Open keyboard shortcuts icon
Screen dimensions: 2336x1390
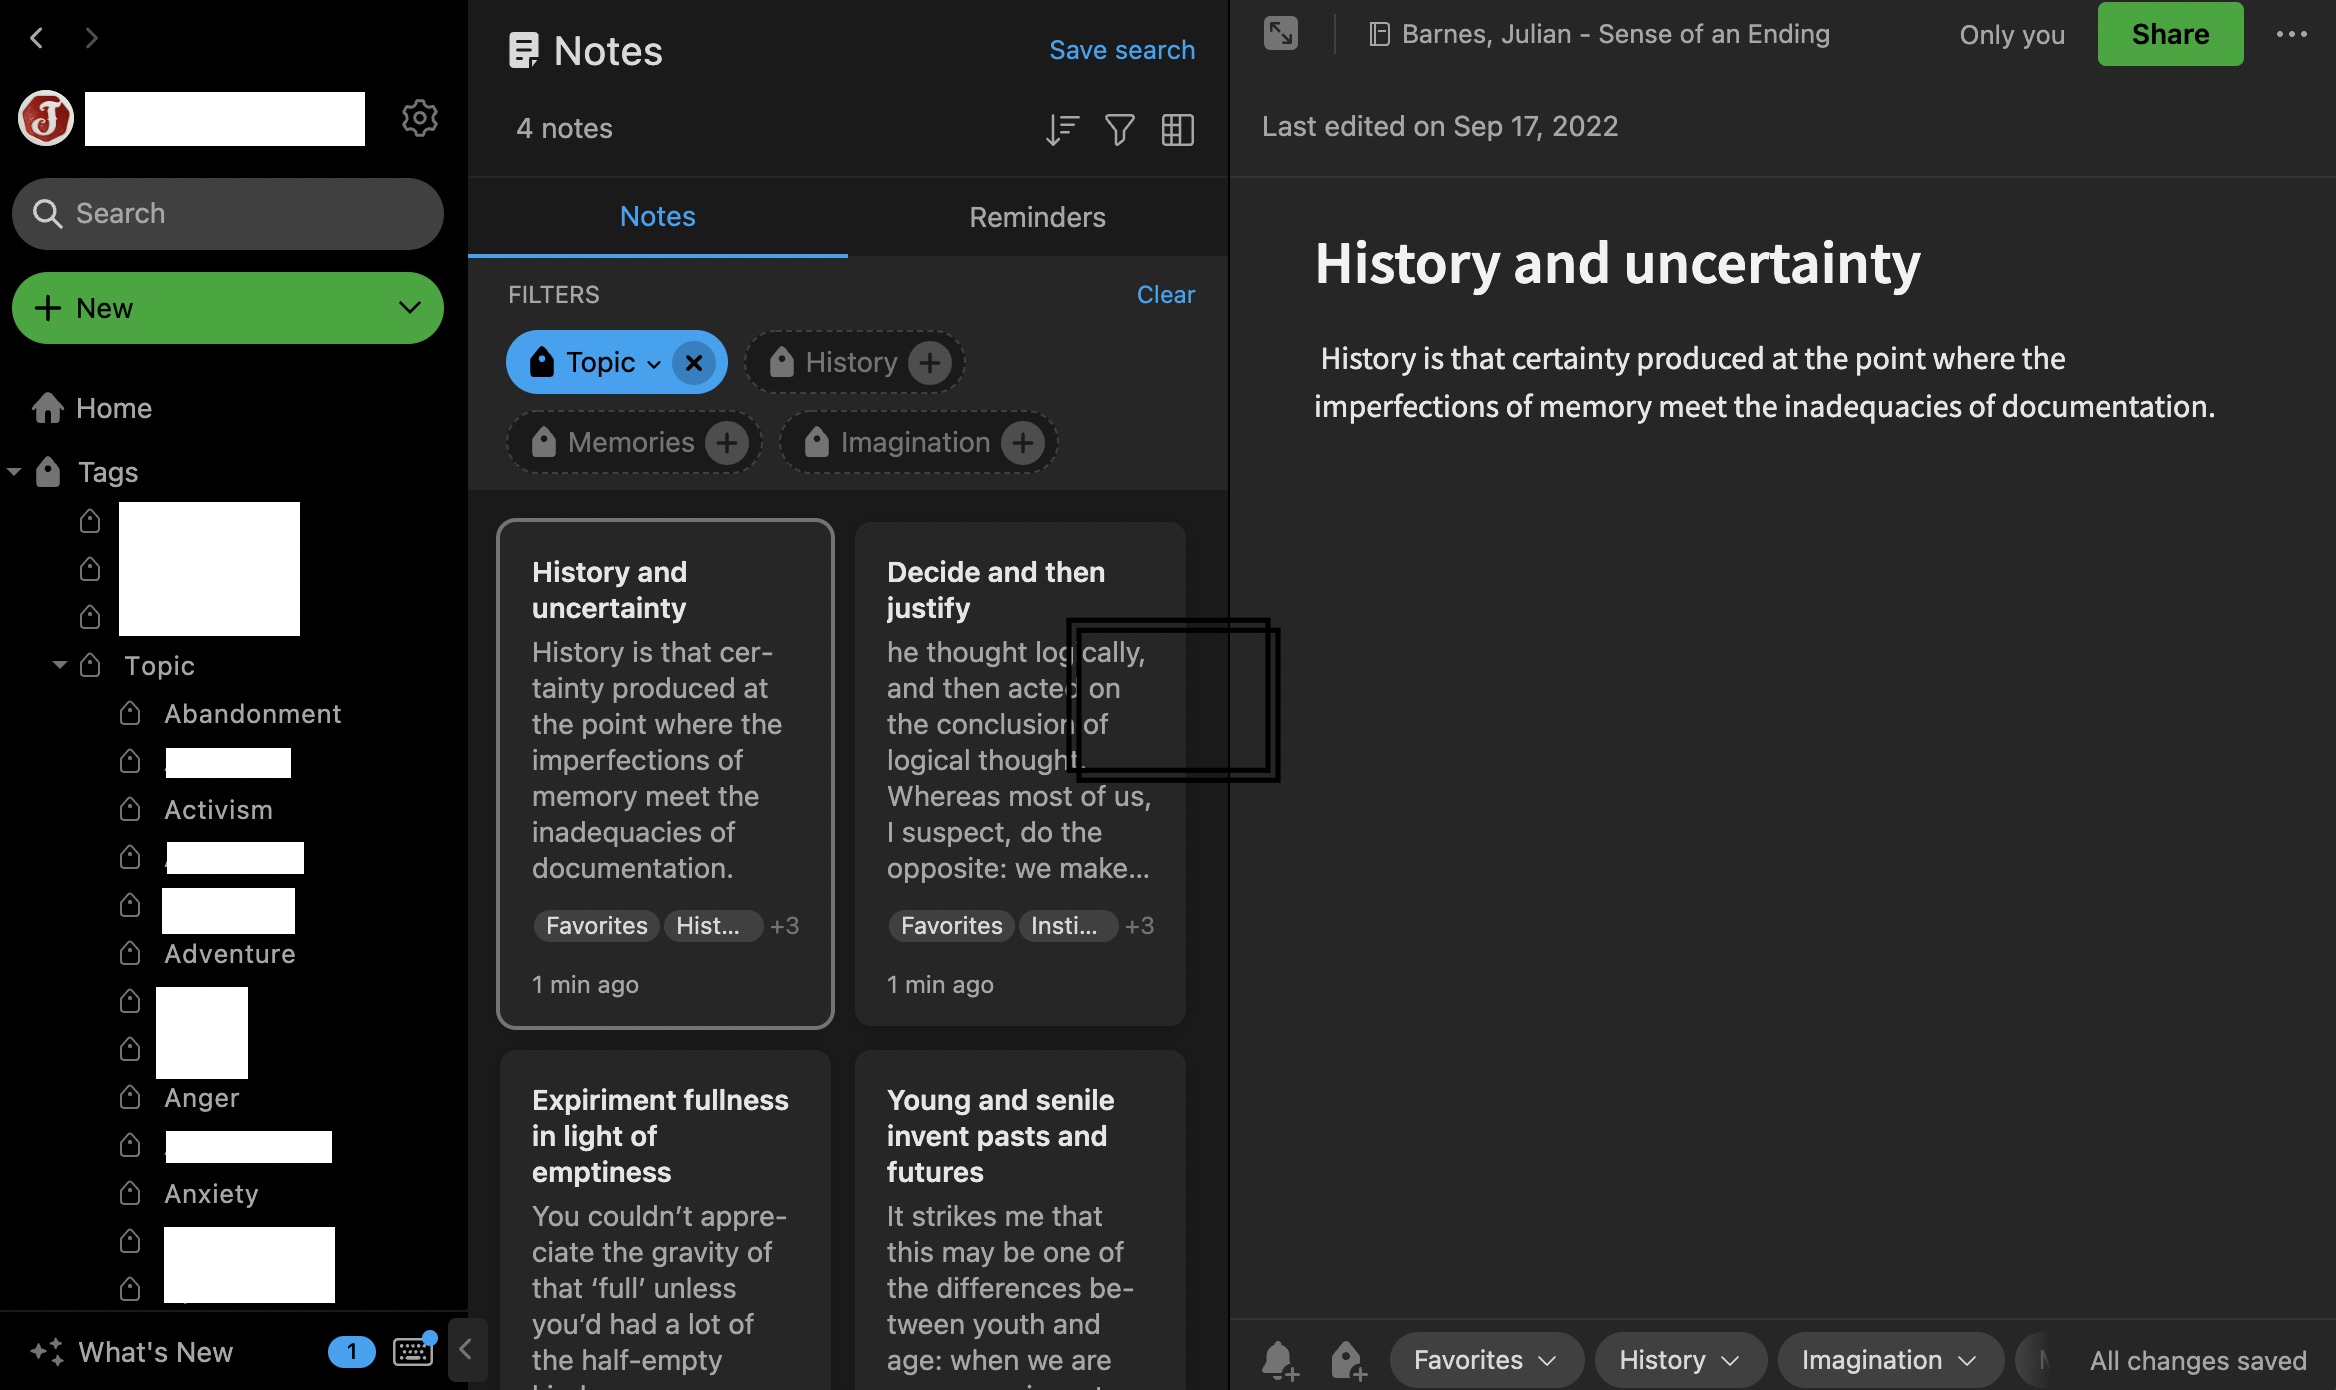[413, 1352]
